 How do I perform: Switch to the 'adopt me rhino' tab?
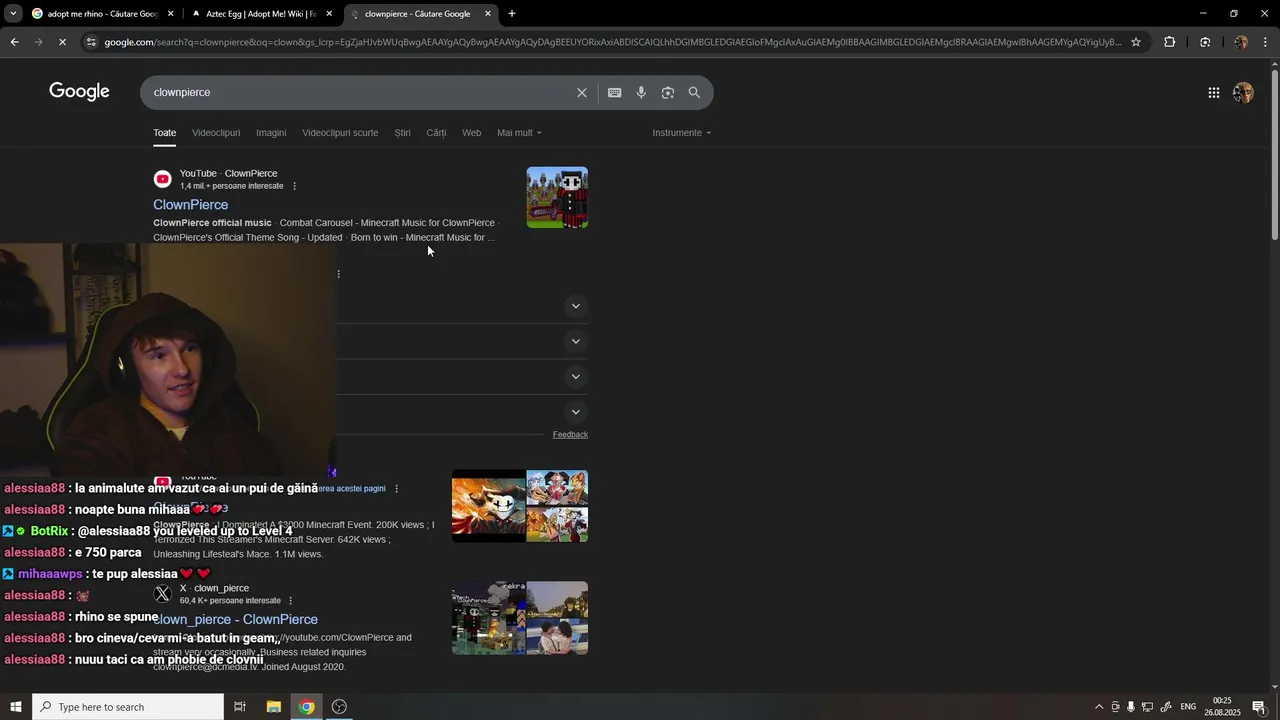click(x=103, y=14)
